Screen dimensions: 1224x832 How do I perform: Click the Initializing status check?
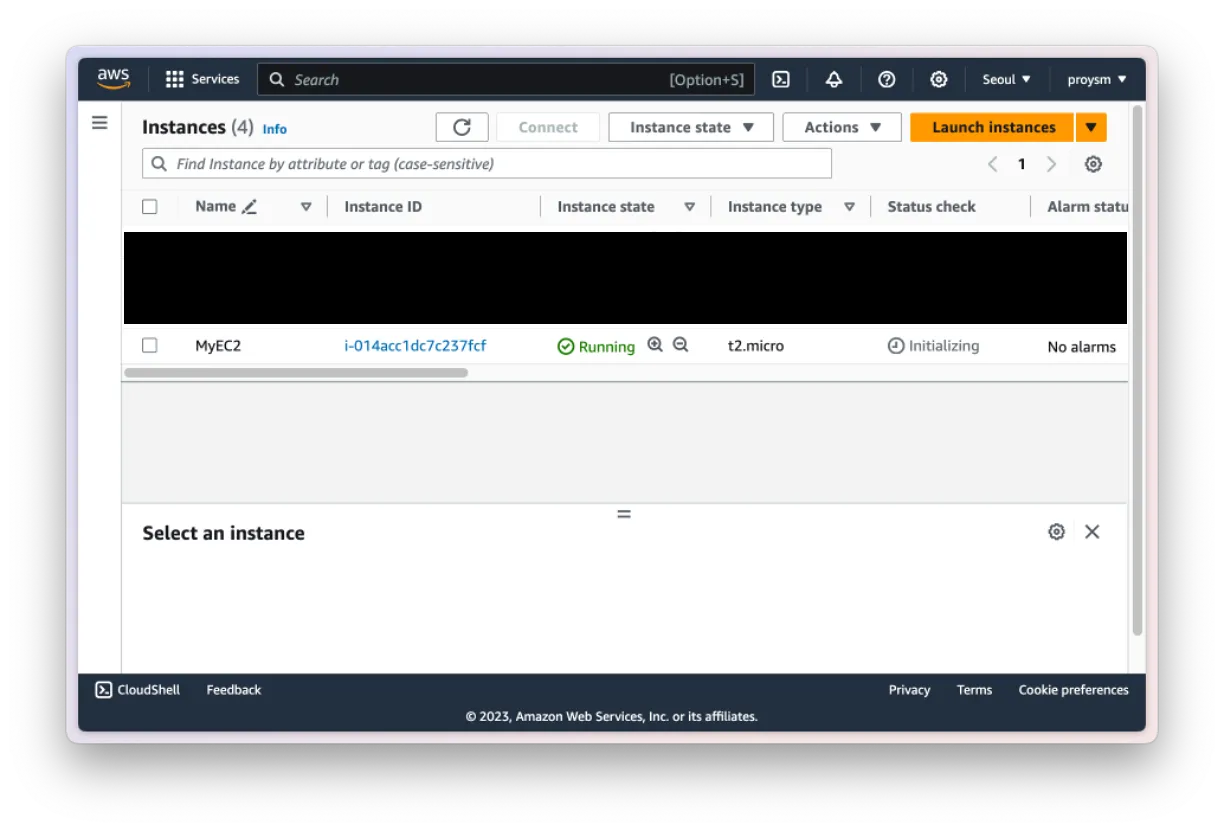pos(933,346)
